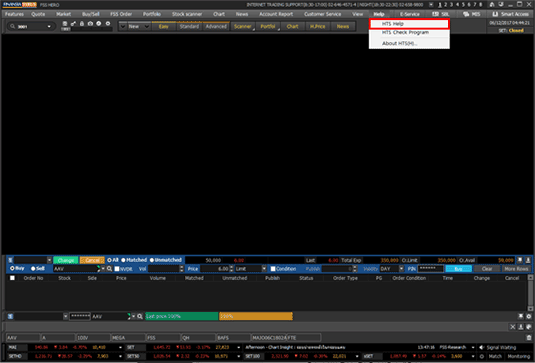Image resolution: width=535 pixels, height=363 pixels.
Task: Click the padlock lock icon in toolbar
Action: tap(82, 24)
